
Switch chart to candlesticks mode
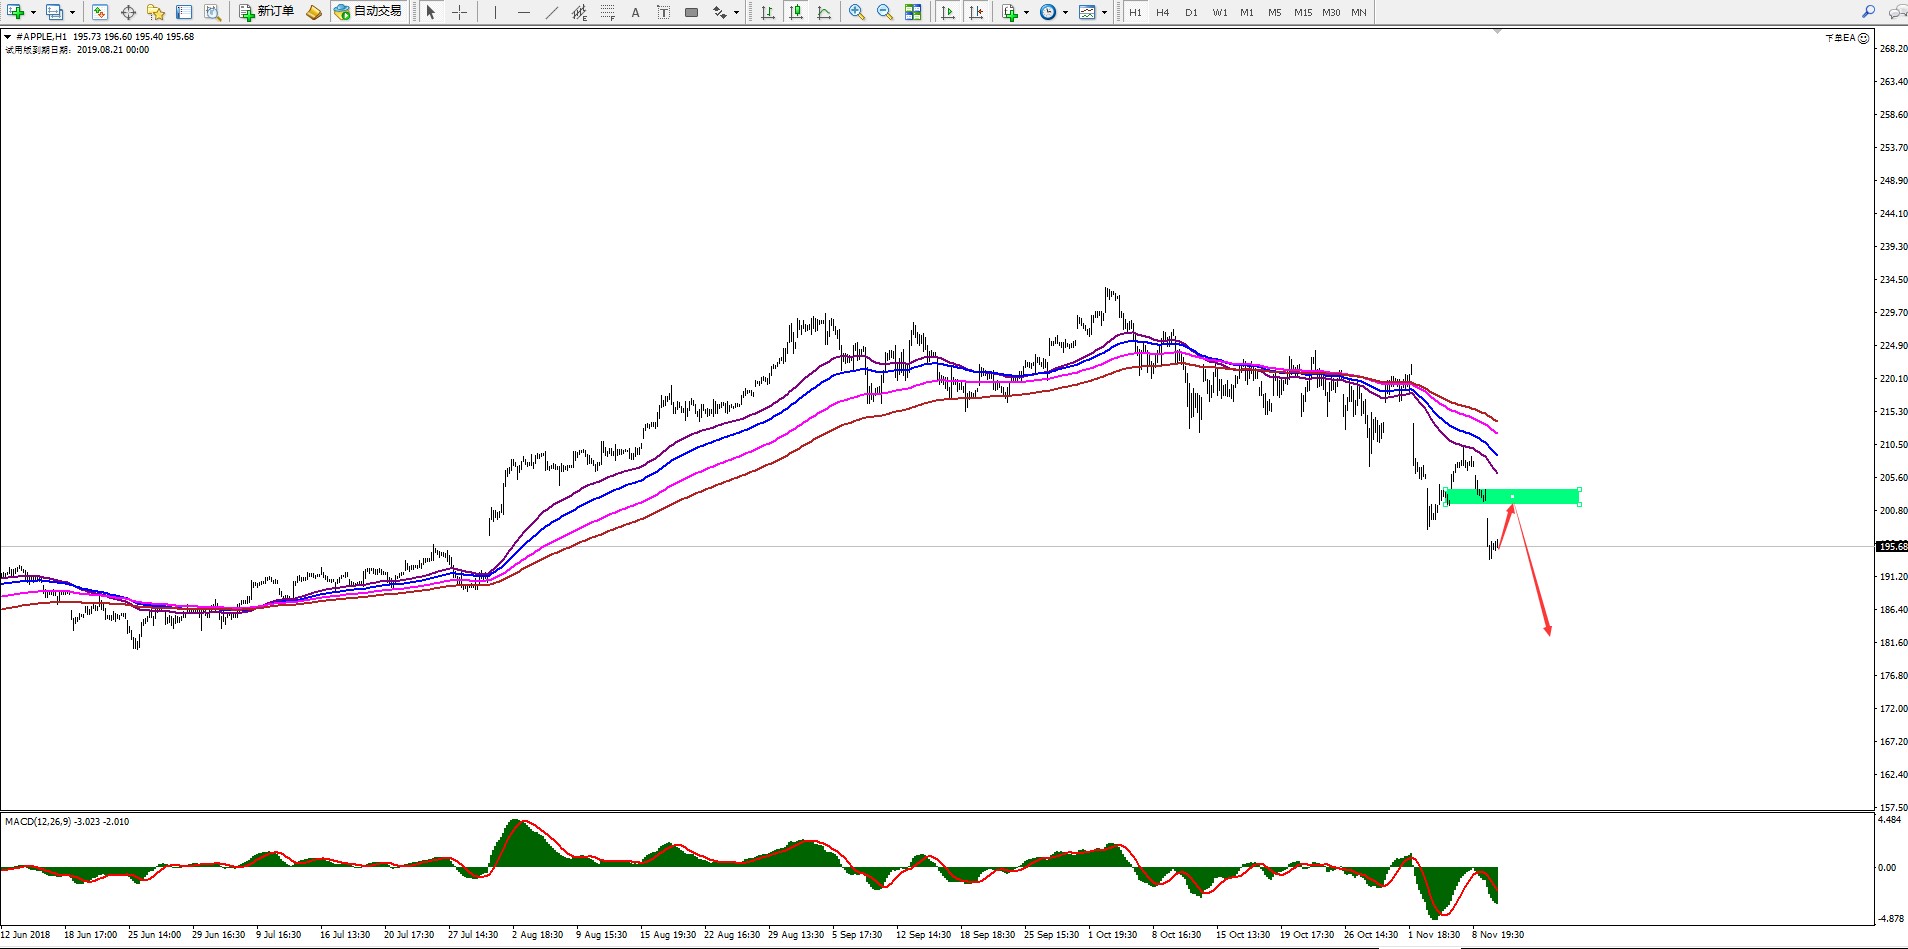[x=795, y=12]
